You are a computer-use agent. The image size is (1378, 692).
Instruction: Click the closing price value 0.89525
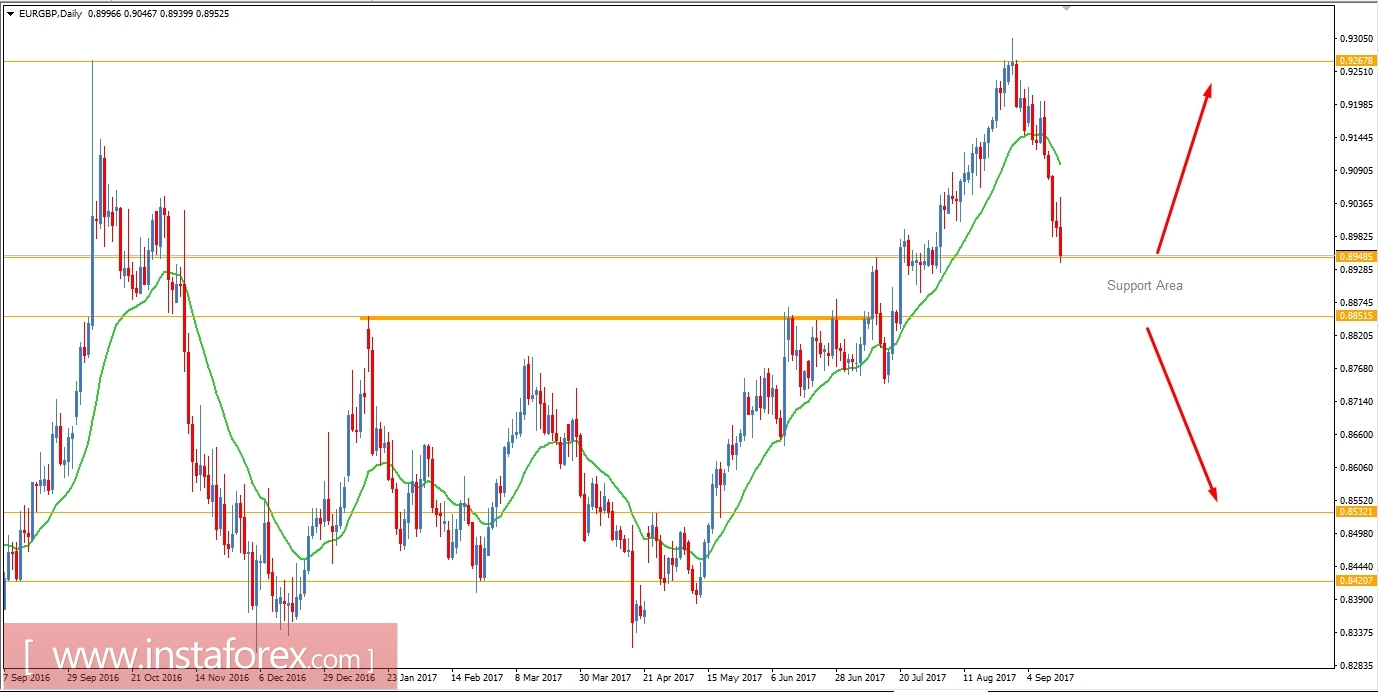coord(214,14)
